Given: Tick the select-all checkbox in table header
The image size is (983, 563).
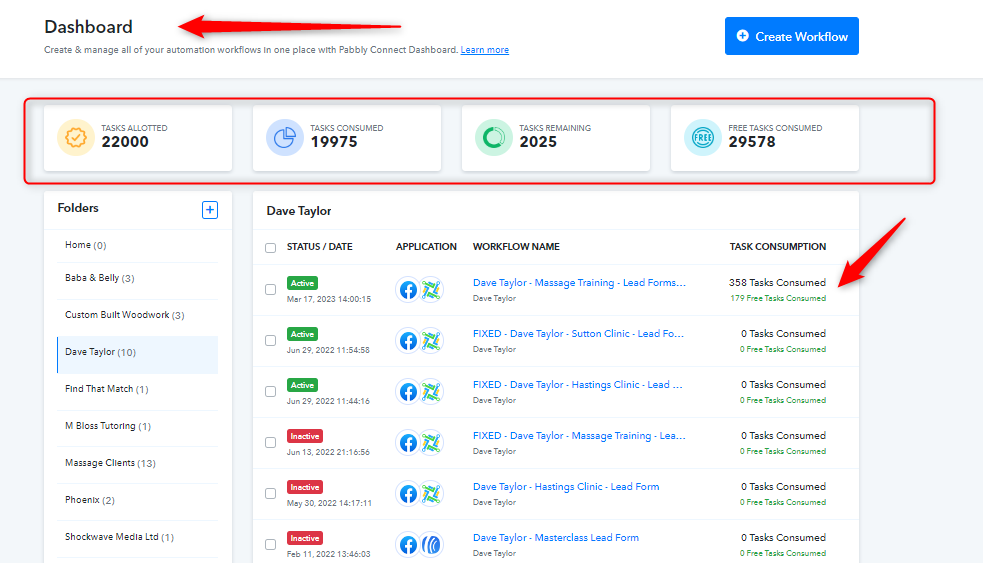Looking at the screenshot, I should coord(270,248).
